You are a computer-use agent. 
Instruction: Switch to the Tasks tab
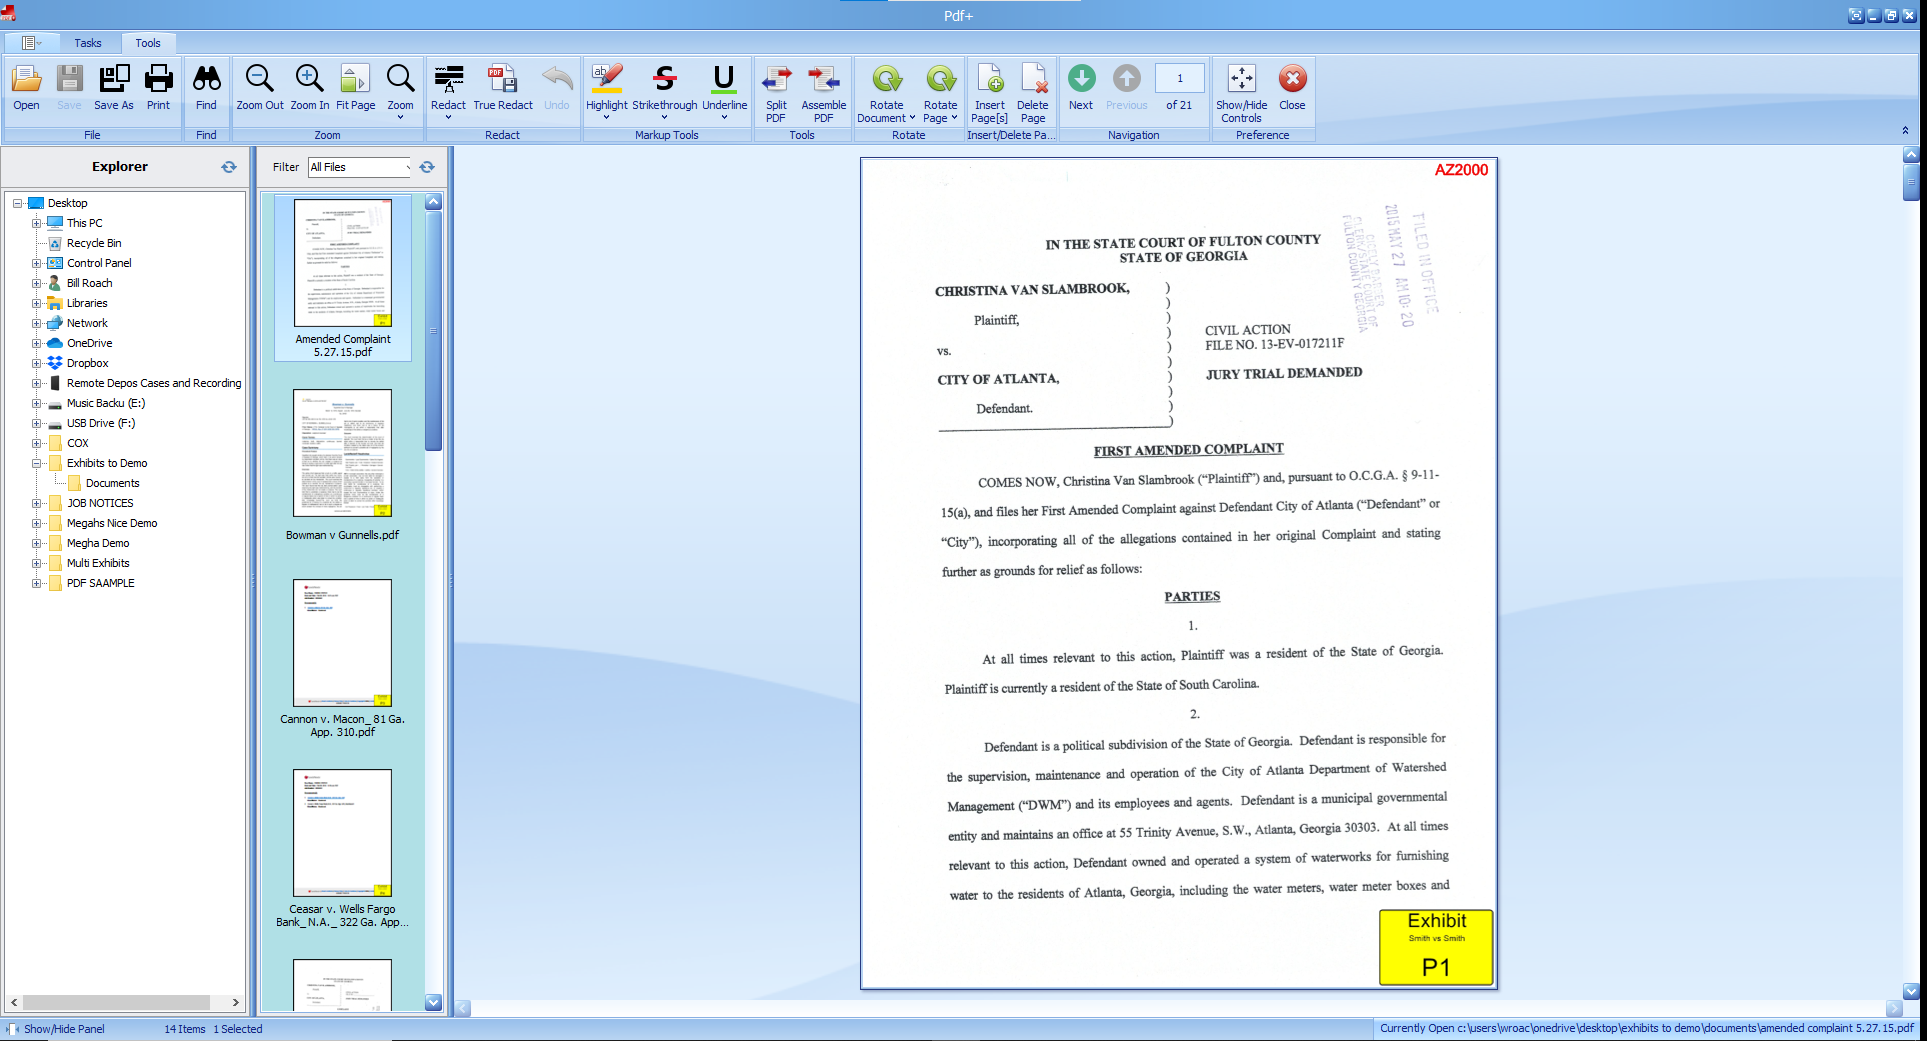pos(88,43)
